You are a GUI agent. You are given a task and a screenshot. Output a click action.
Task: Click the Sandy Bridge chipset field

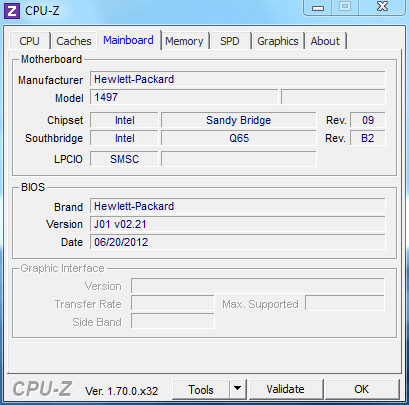(x=239, y=120)
